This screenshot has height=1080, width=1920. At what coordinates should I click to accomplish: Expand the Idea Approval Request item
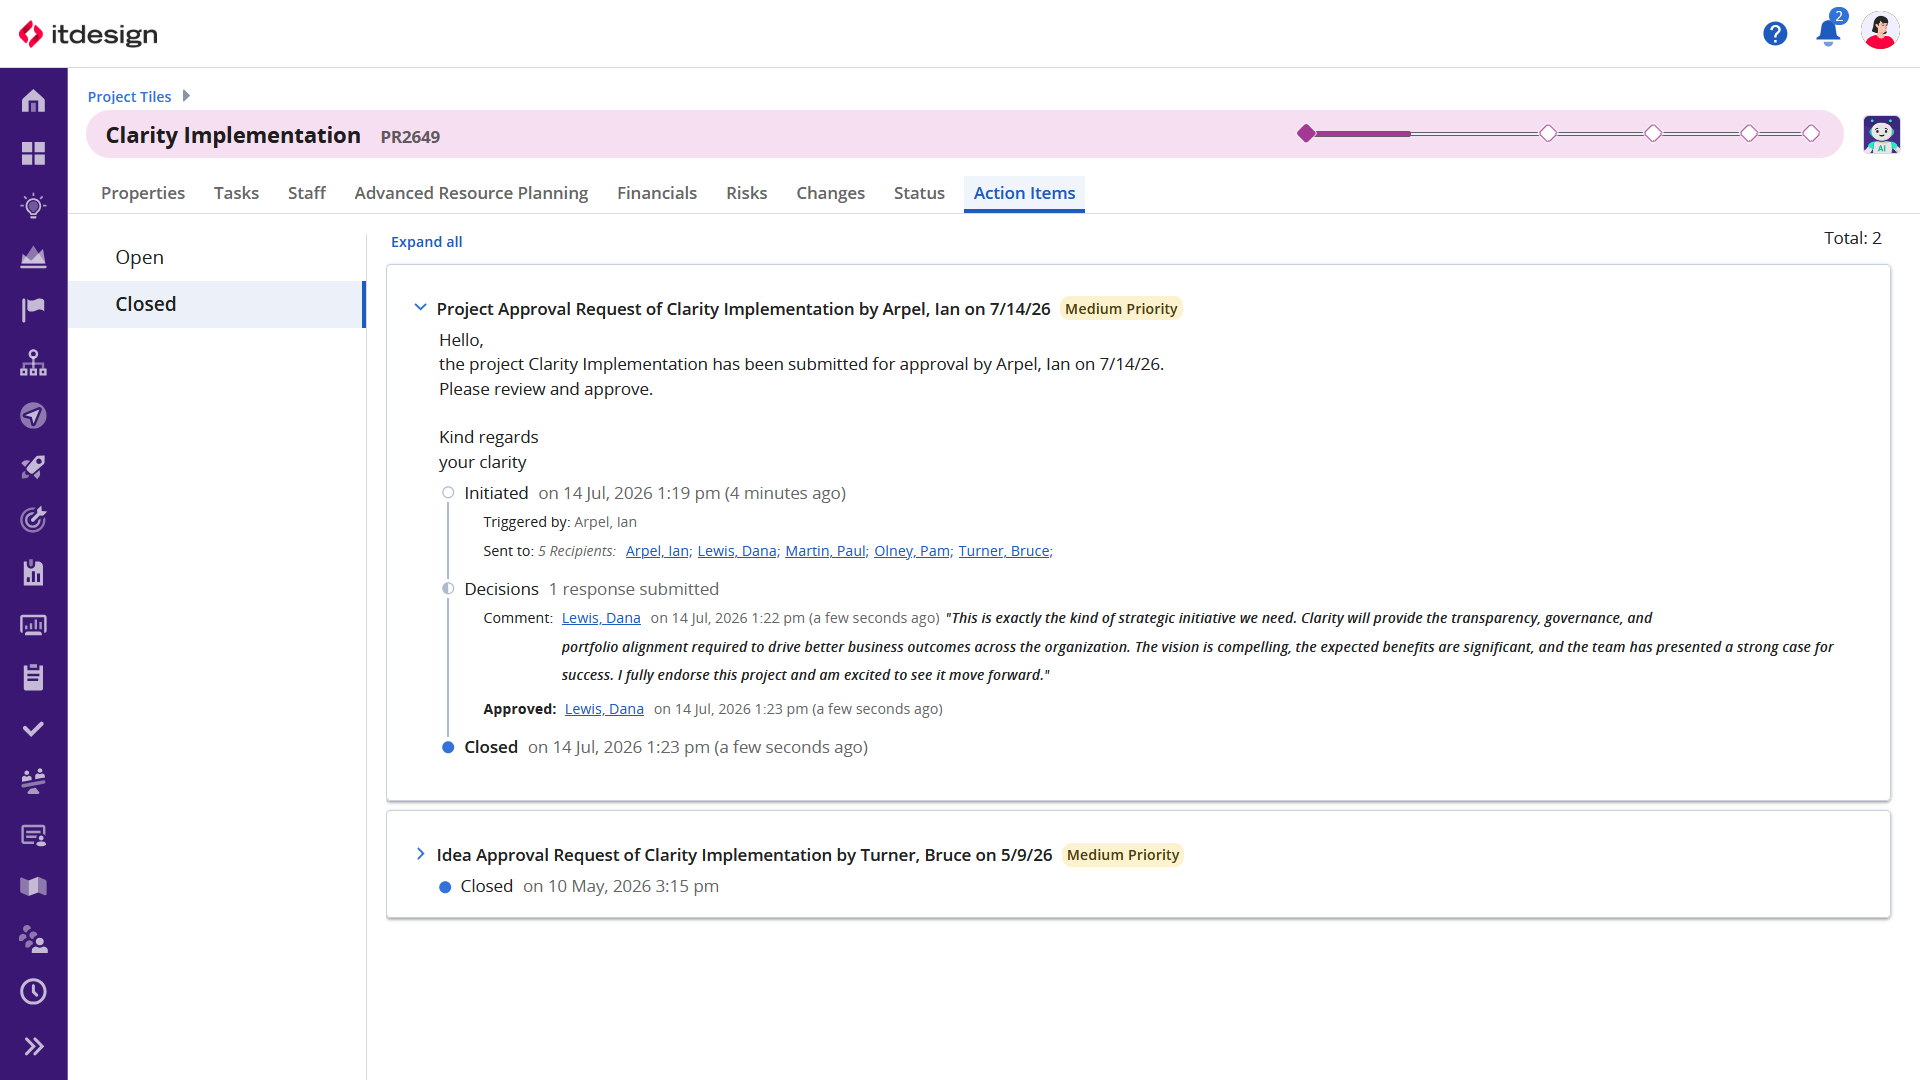tap(420, 854)
